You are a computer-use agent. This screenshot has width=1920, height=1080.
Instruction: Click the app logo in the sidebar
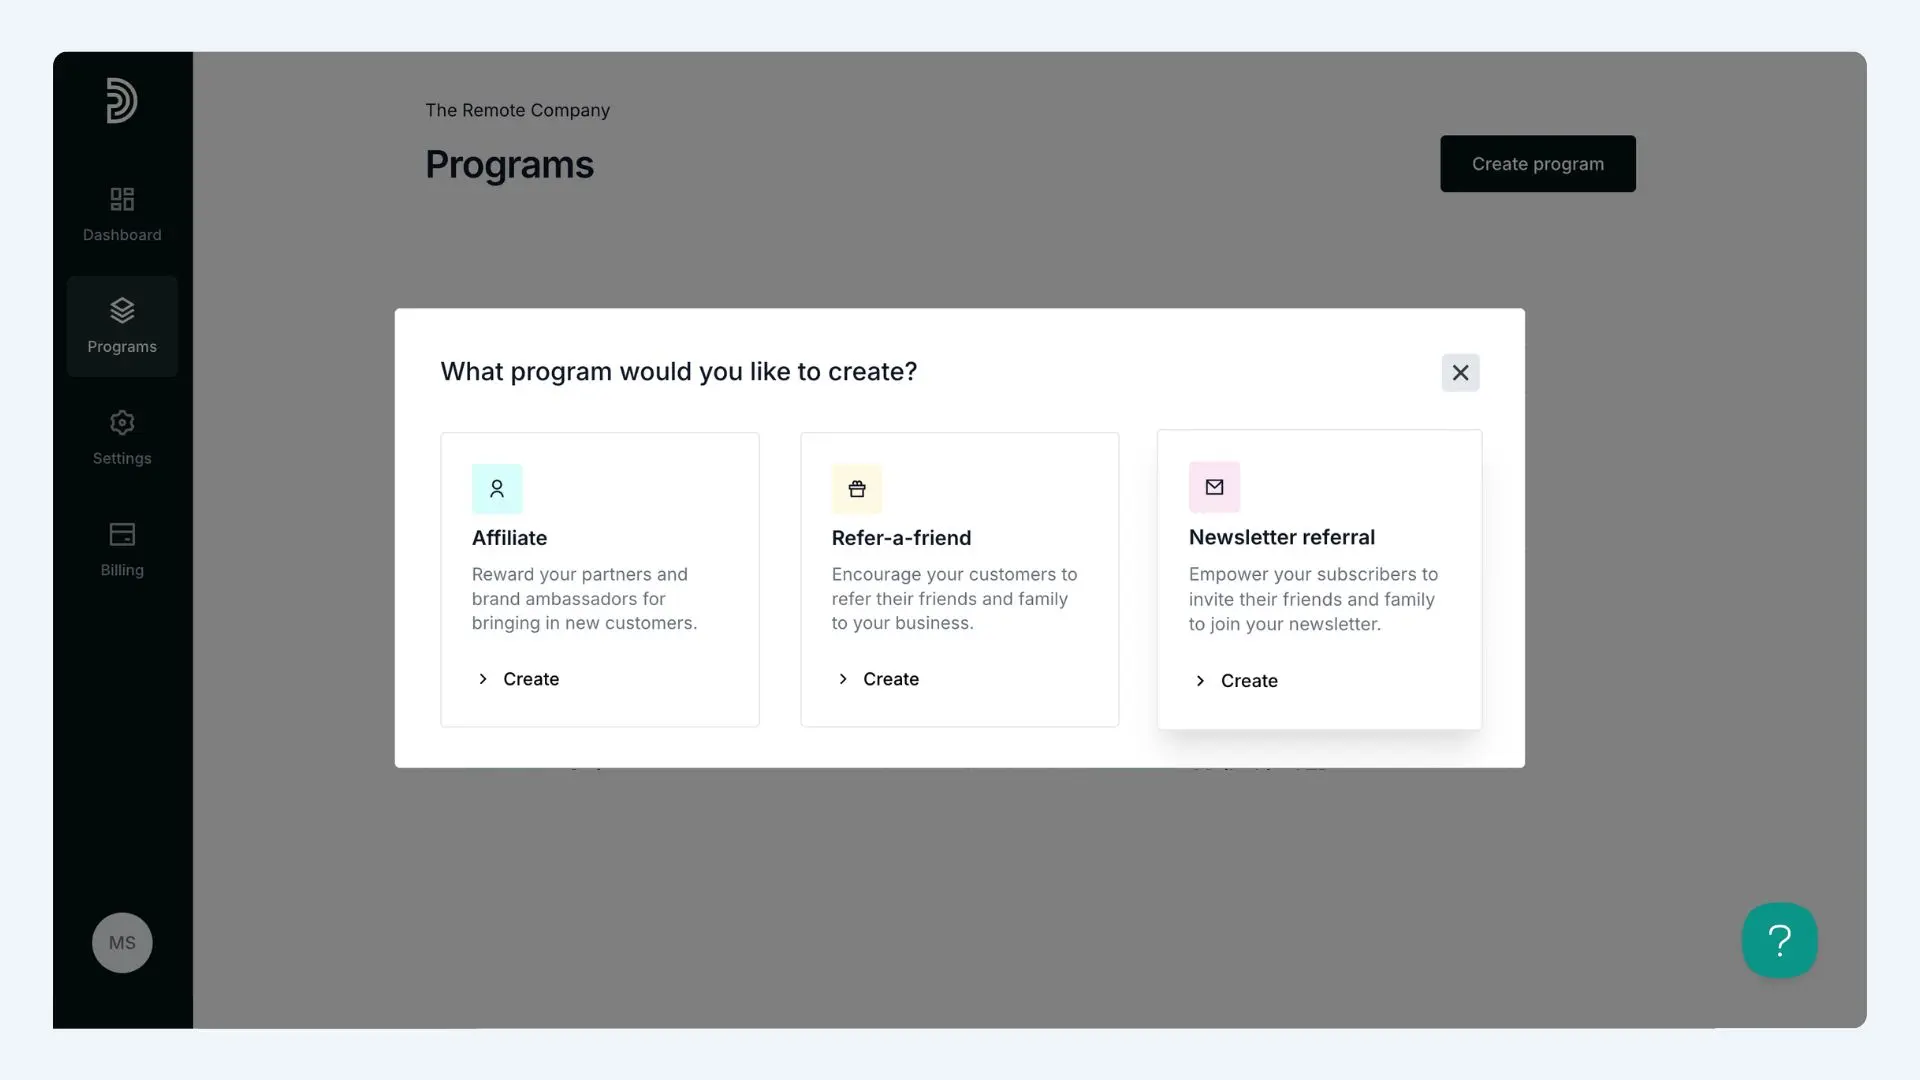tap(122, 100)
